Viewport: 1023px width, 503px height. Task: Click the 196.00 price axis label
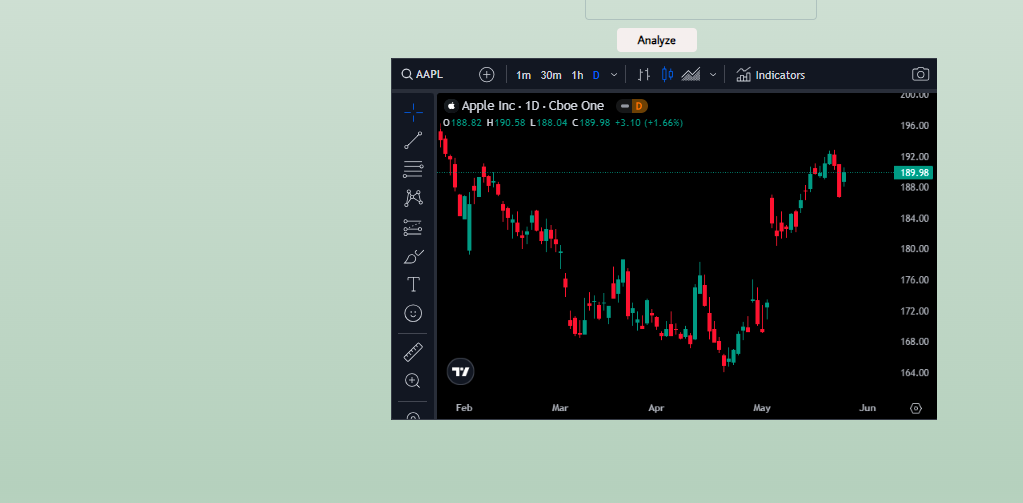pos(915,125)
